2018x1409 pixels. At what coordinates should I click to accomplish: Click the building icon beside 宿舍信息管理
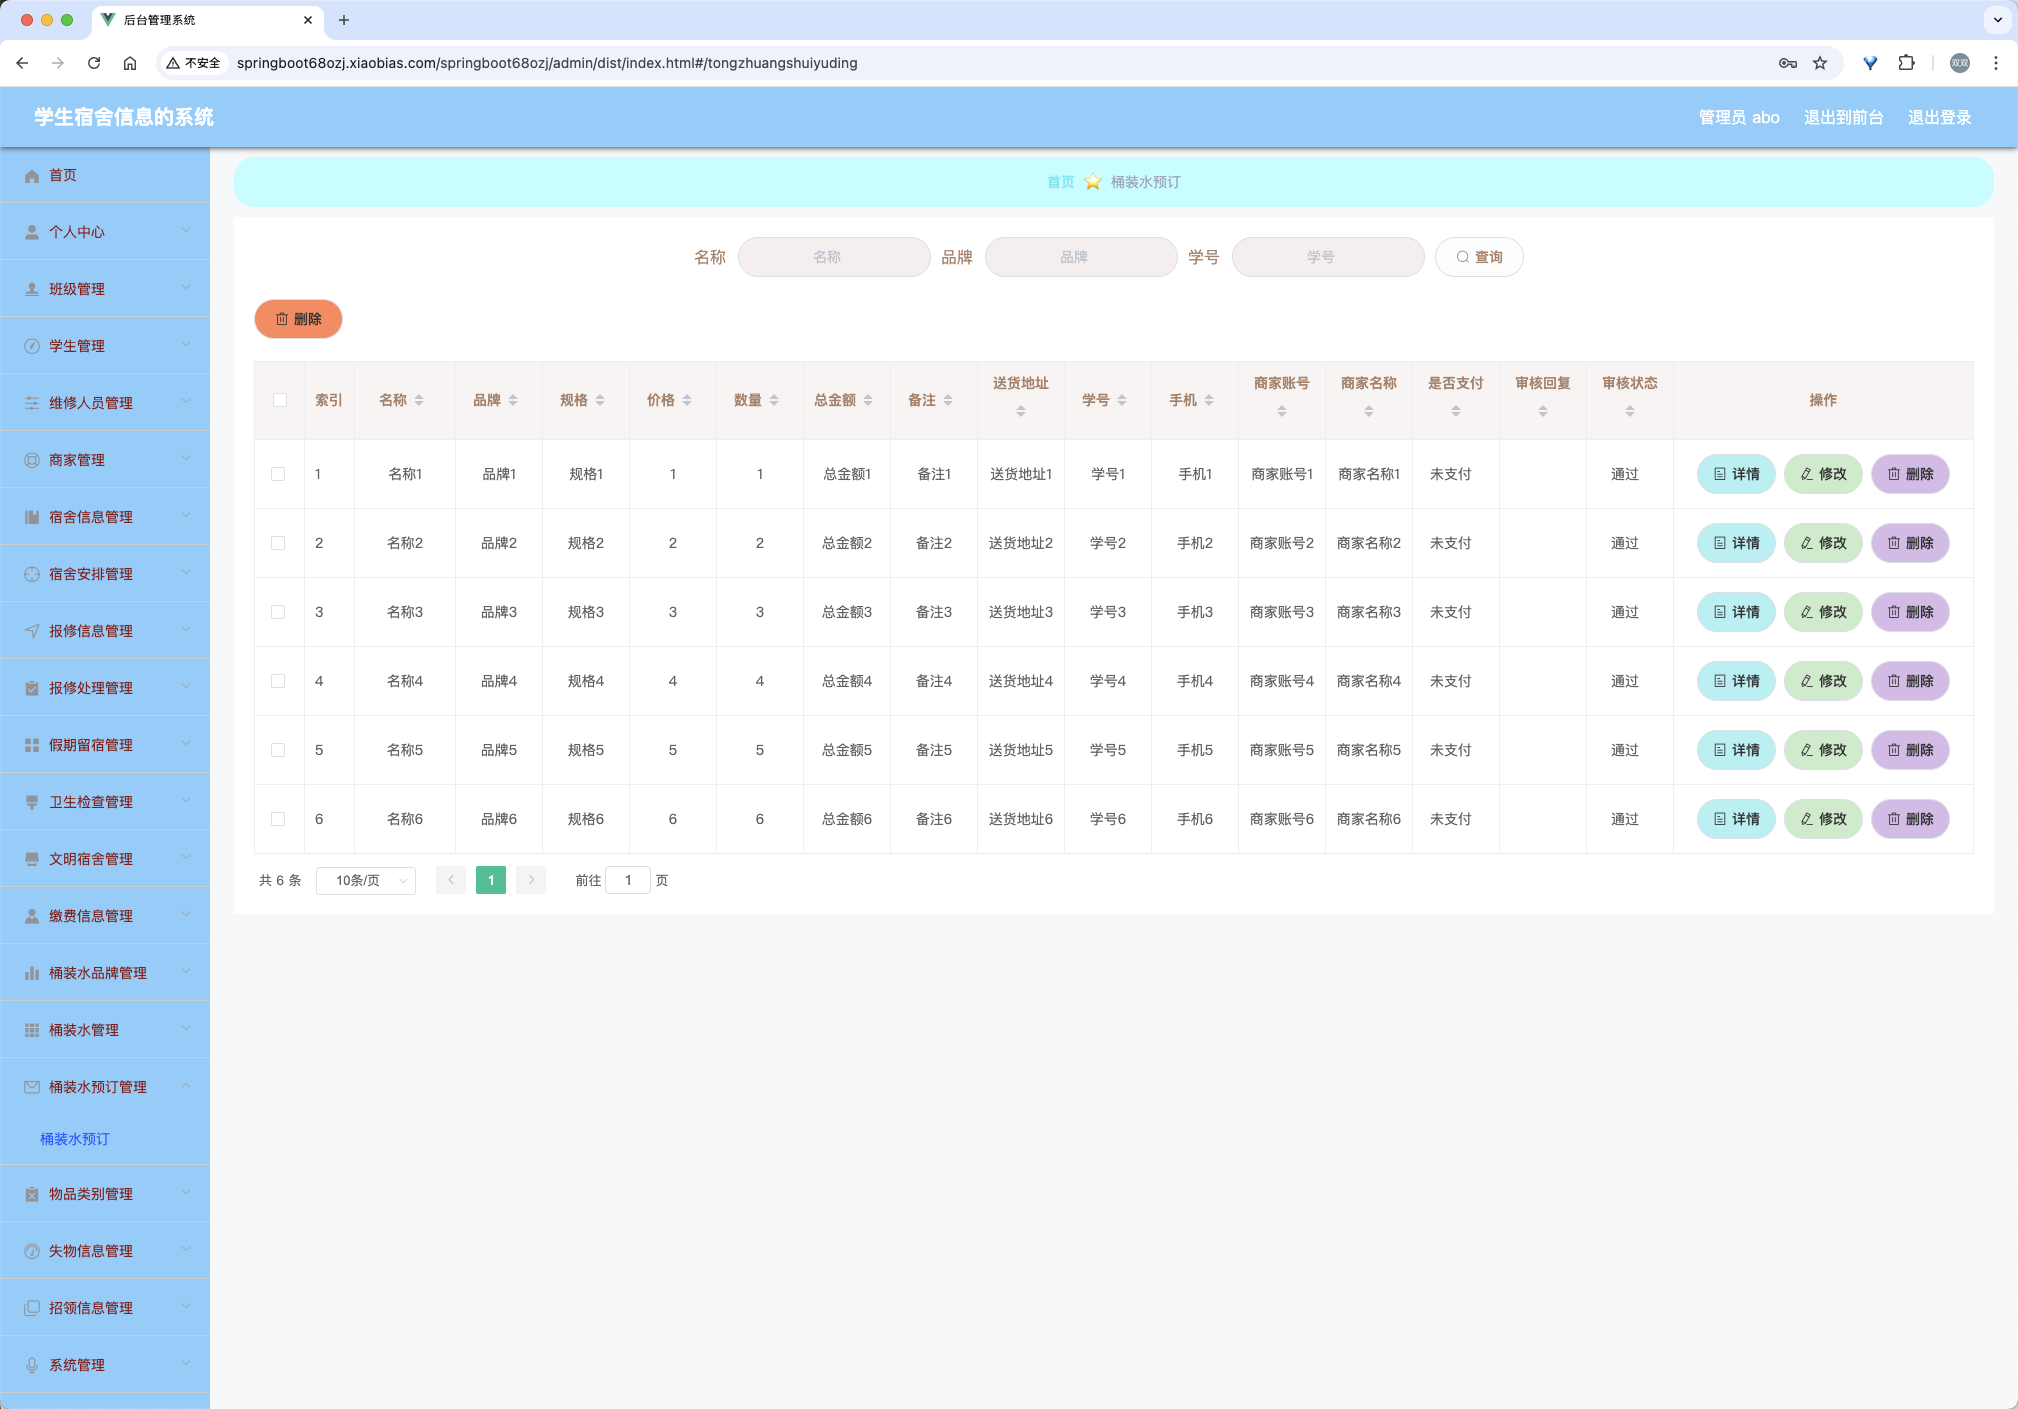point(32,517)
